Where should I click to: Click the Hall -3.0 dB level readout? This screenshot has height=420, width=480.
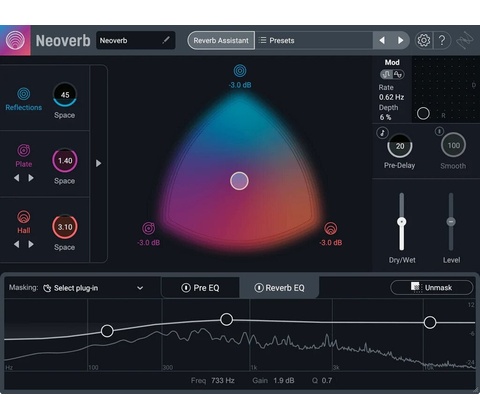pyautogui.click(x=331, y=242)
